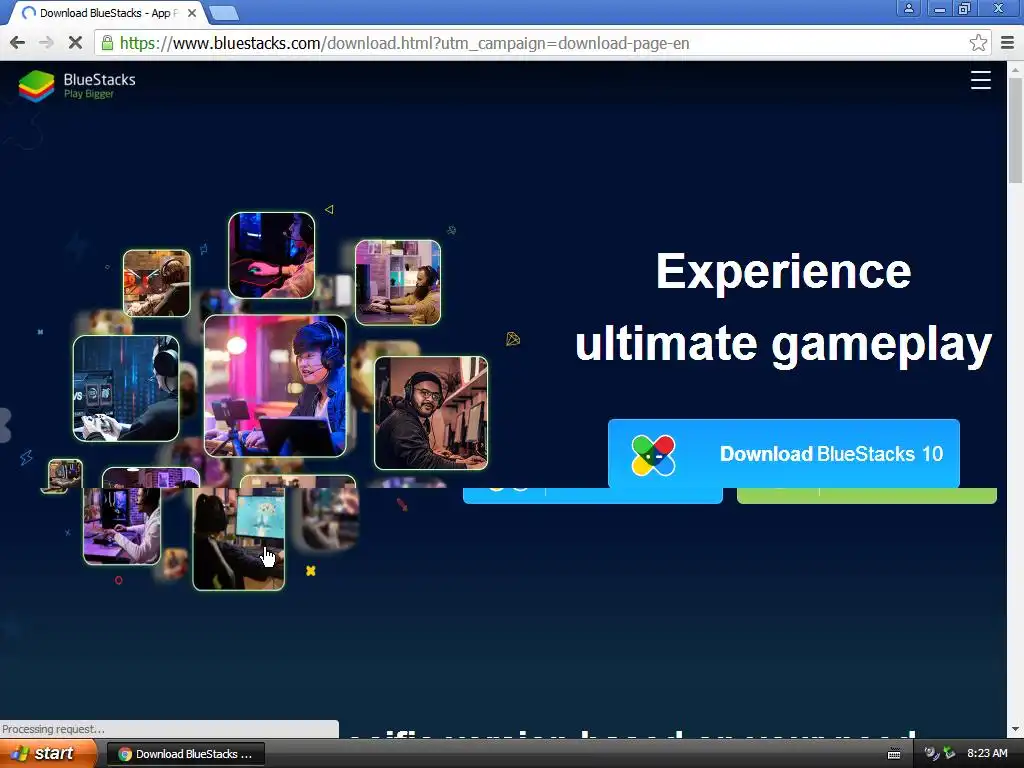The height and width of the screenshot is (768, 1024).
Task: Open the Chrome menu icon
Action: pos(1008,43)
